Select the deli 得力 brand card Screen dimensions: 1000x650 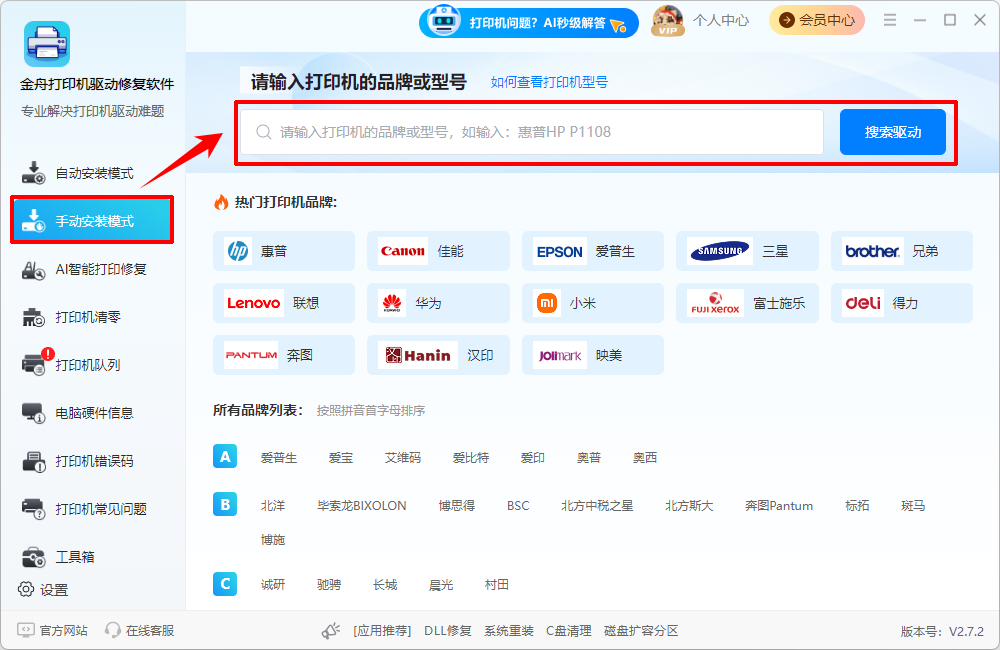[x=902, y=303]
